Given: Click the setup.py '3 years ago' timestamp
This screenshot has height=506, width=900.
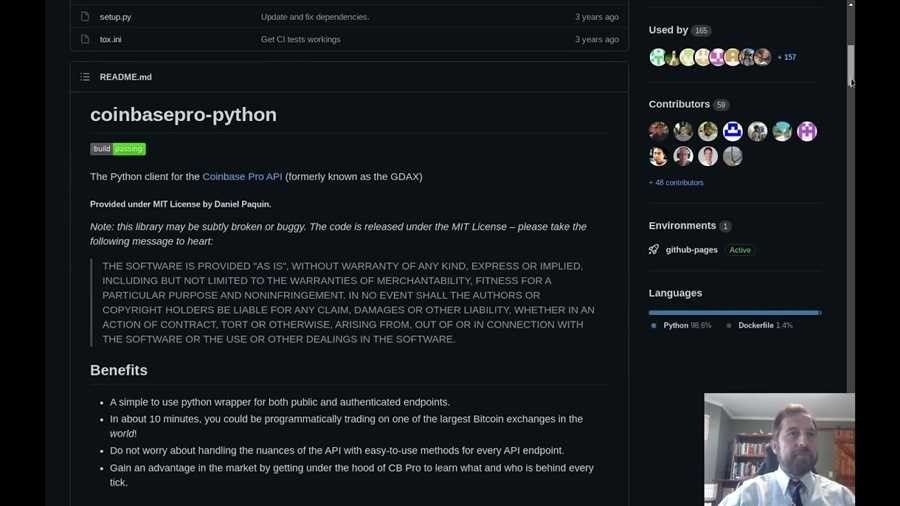Looking at the screenshot, I should (x=597, y=17).
